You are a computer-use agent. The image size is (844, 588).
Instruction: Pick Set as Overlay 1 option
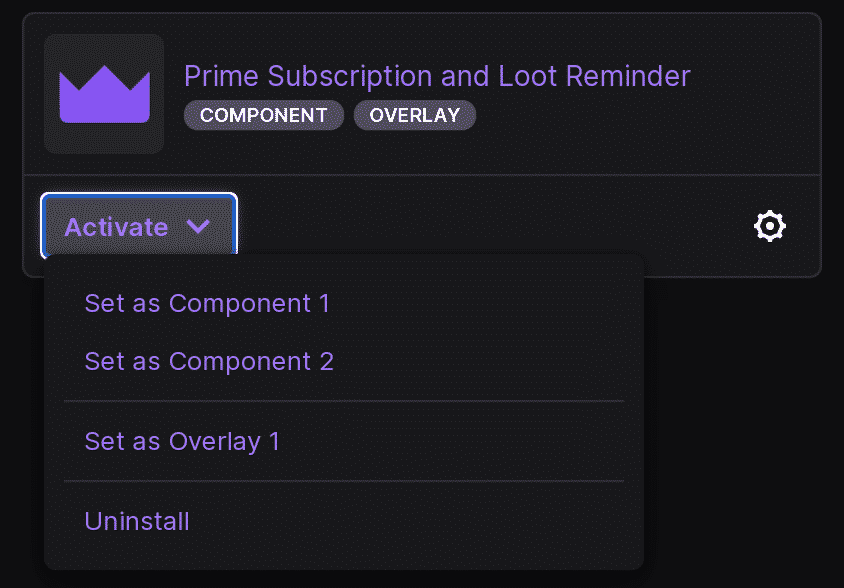point(182,441)
